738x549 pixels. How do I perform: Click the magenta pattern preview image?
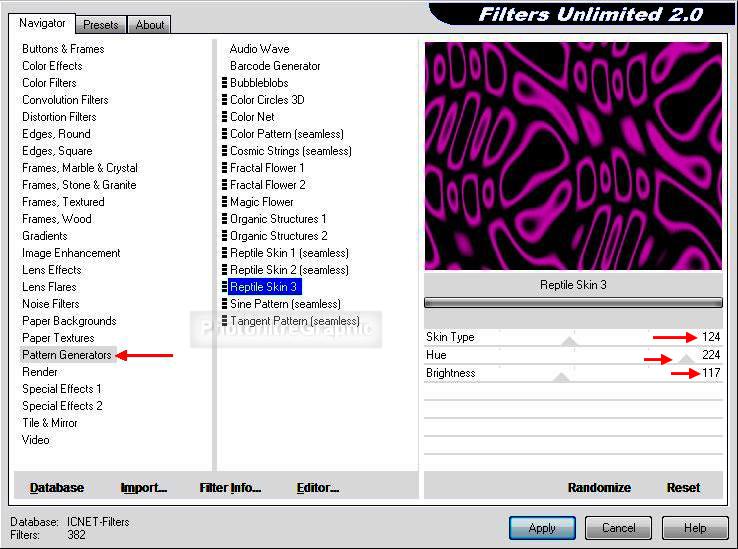(x=573, y=155)
